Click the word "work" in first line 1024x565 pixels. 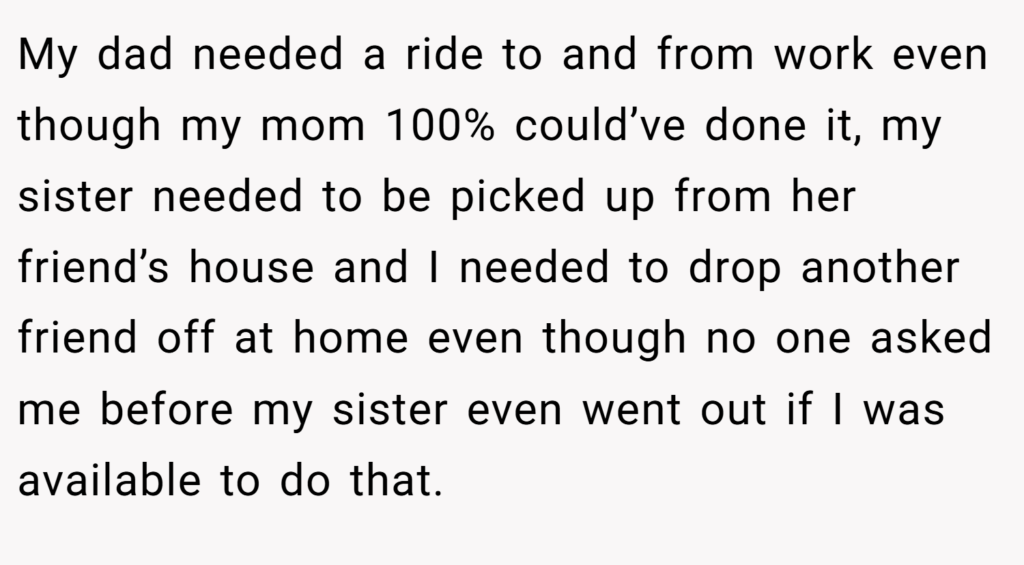823,54
